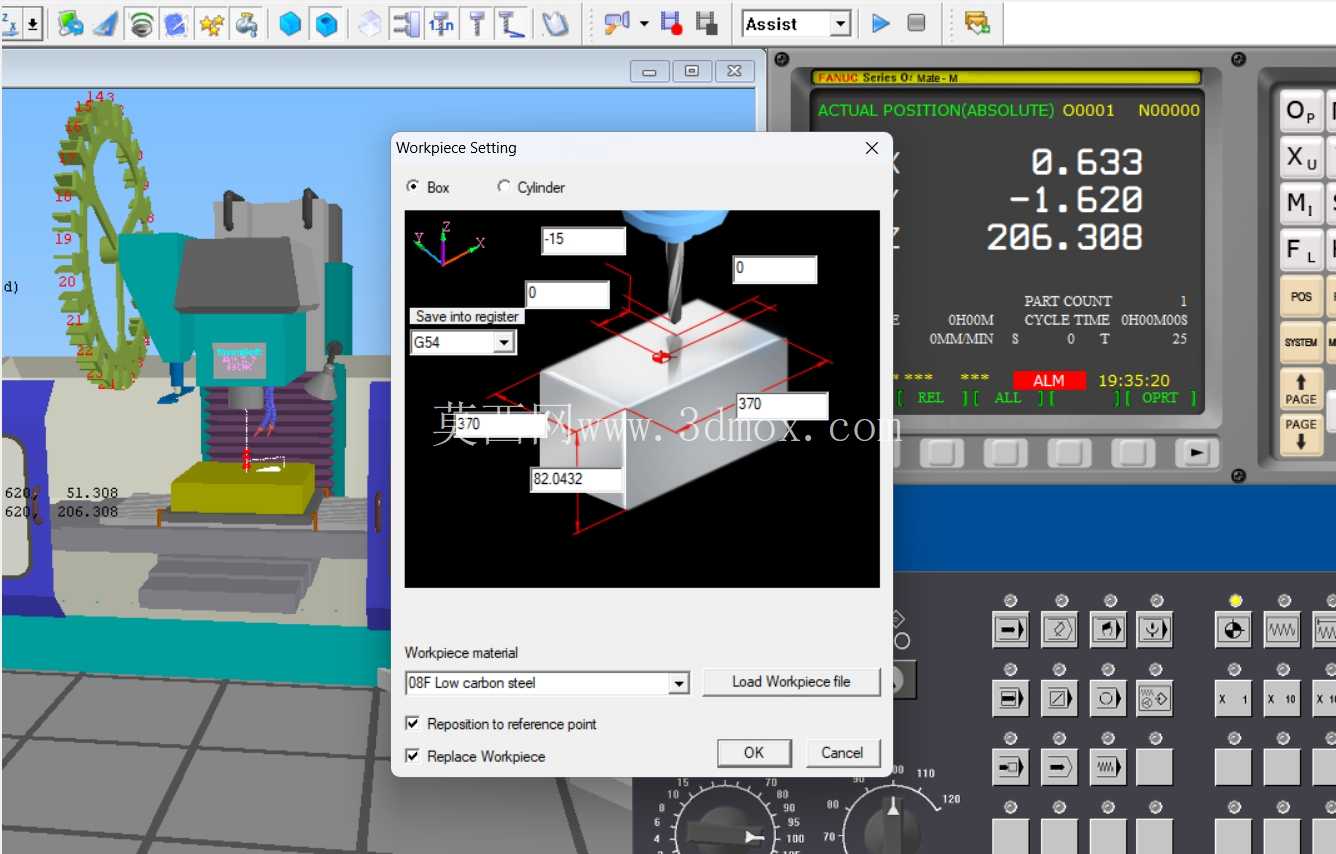Click the 1.n tool toolbar icon

441,24
